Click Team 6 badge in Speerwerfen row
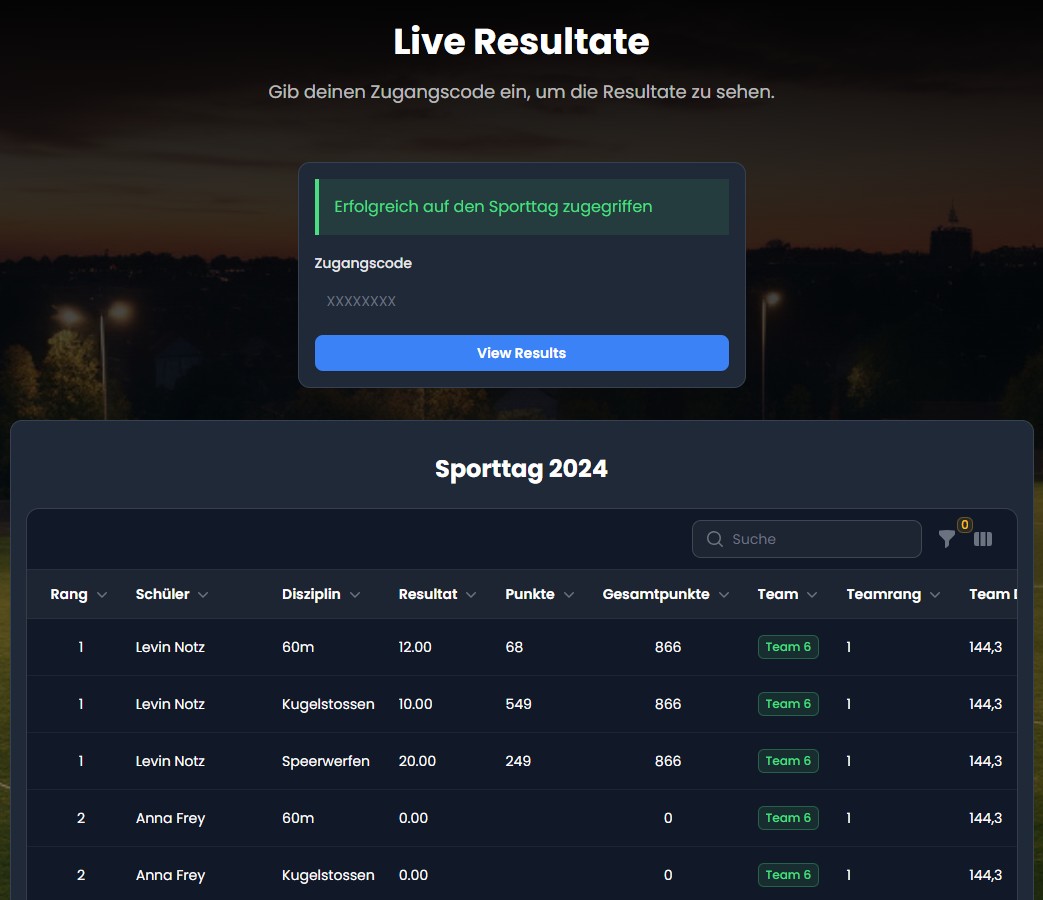 tap(788, 761)
